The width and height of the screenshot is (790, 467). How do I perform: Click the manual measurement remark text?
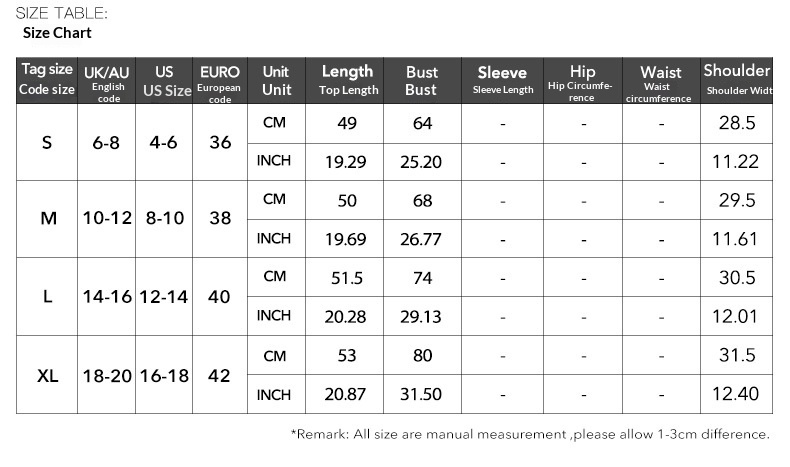click(x=530, y=434)
